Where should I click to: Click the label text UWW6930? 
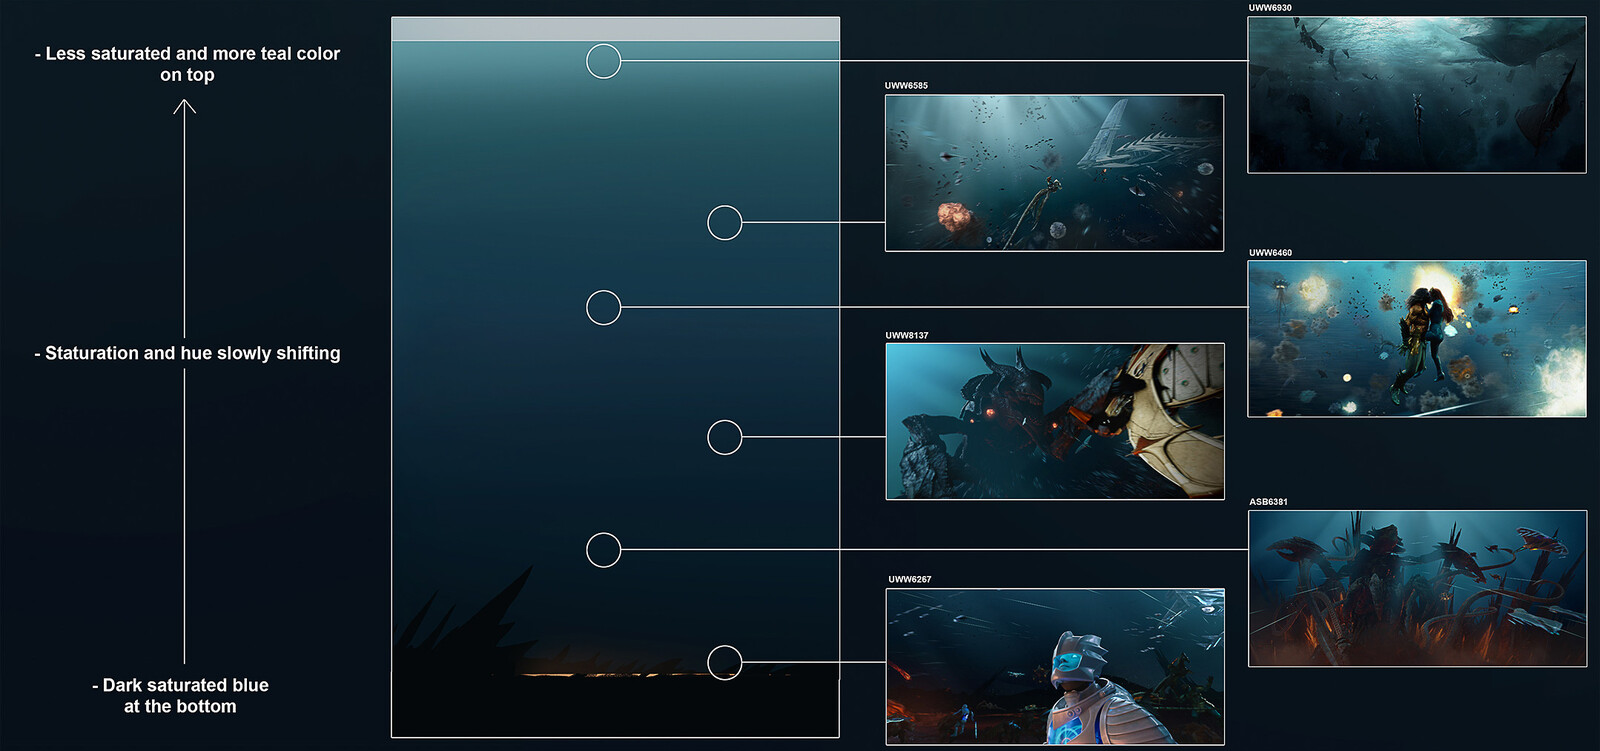(1270, 8)
